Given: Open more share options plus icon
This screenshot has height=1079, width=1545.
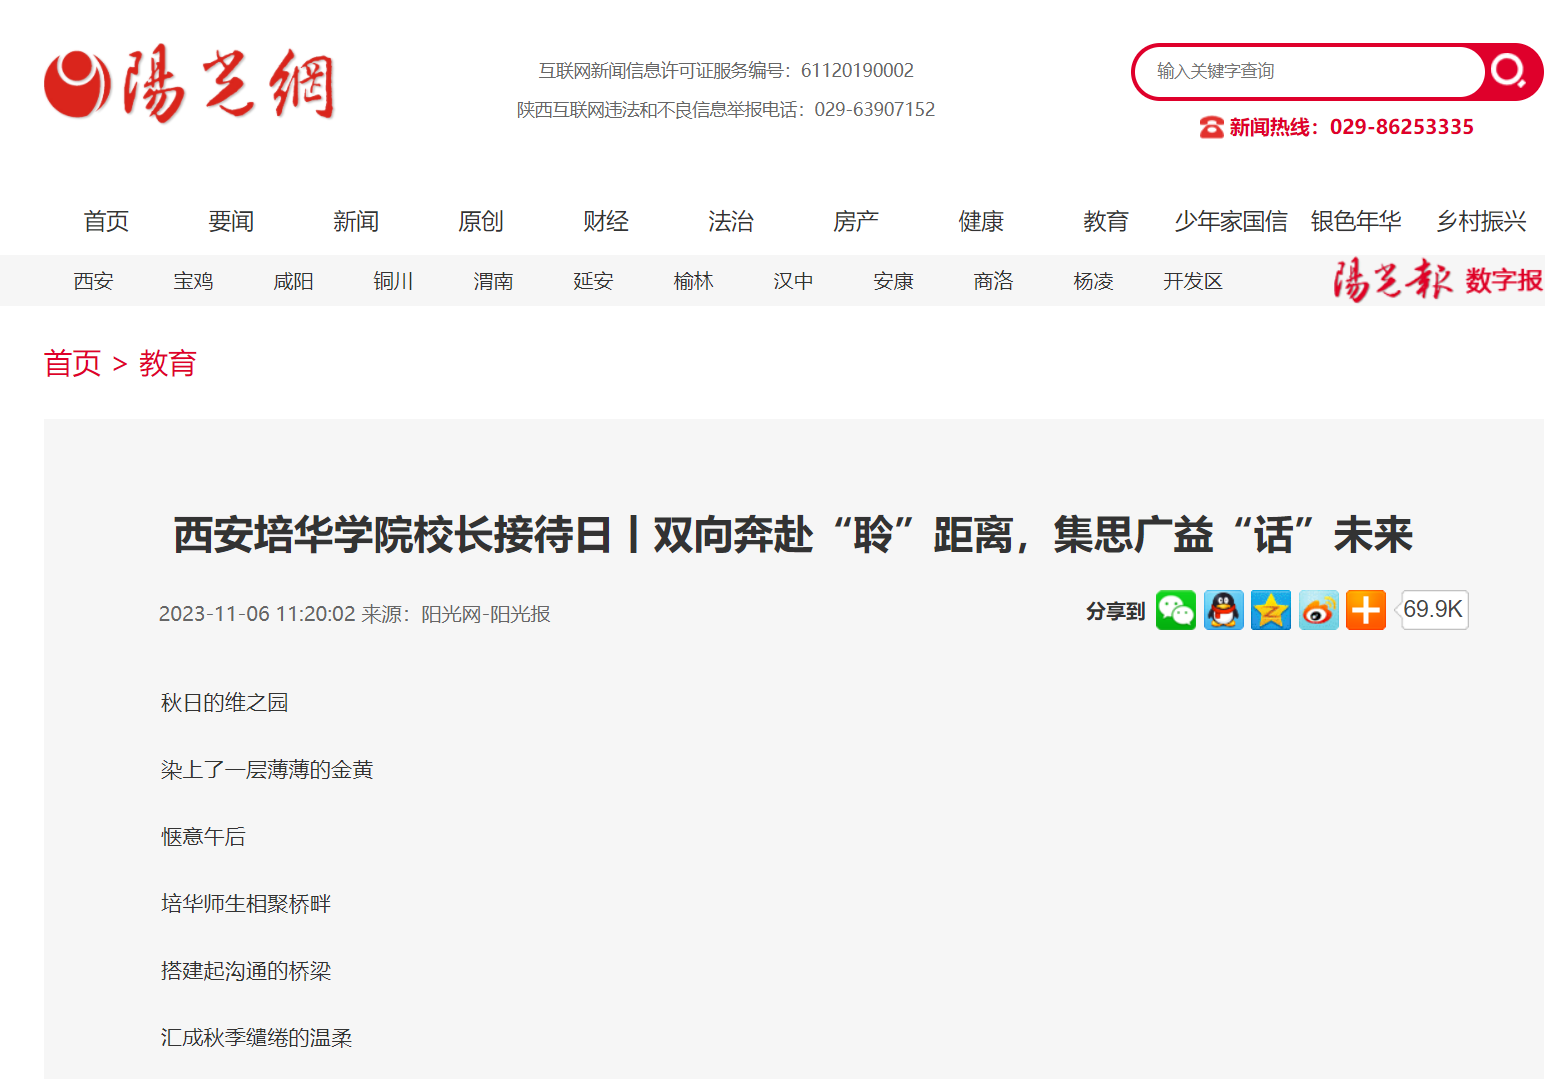Looking at the screenshot, I should [1365, 610].
